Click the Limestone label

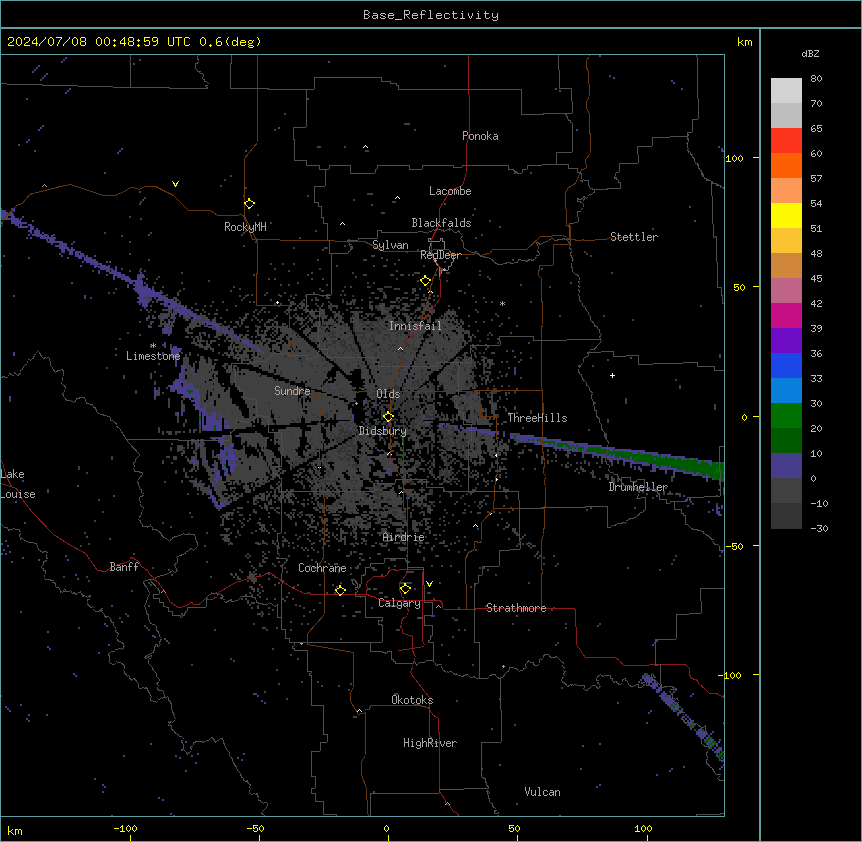point(153,356)
